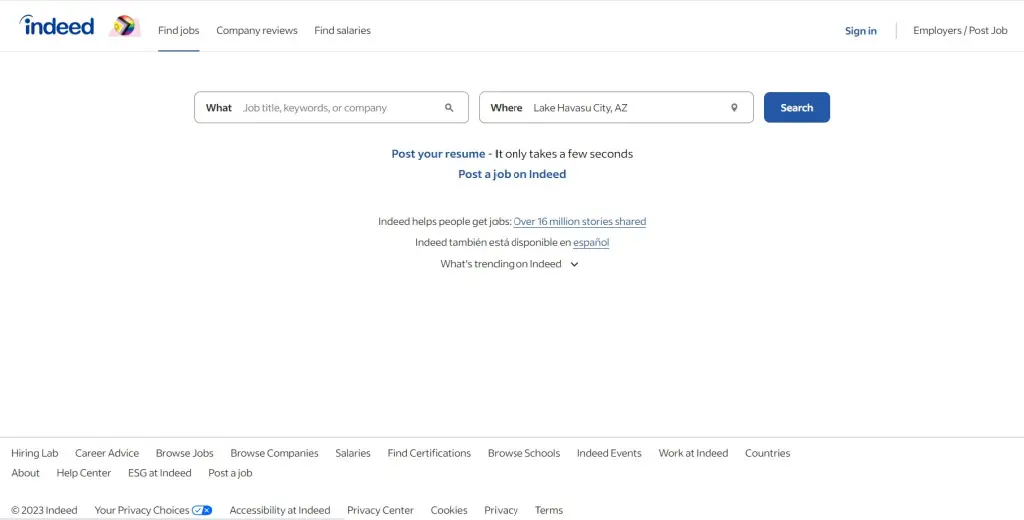
Task: Open Find salaries page
Action: tap(342, 30)
